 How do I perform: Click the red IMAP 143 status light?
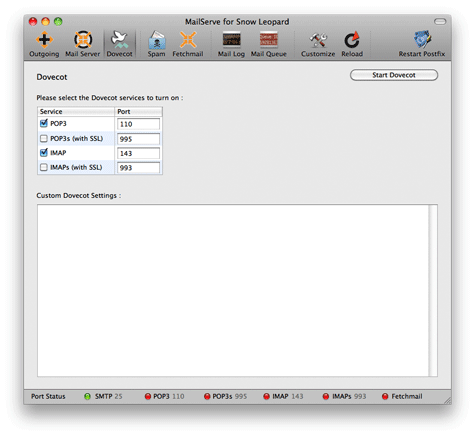point(266,396)
